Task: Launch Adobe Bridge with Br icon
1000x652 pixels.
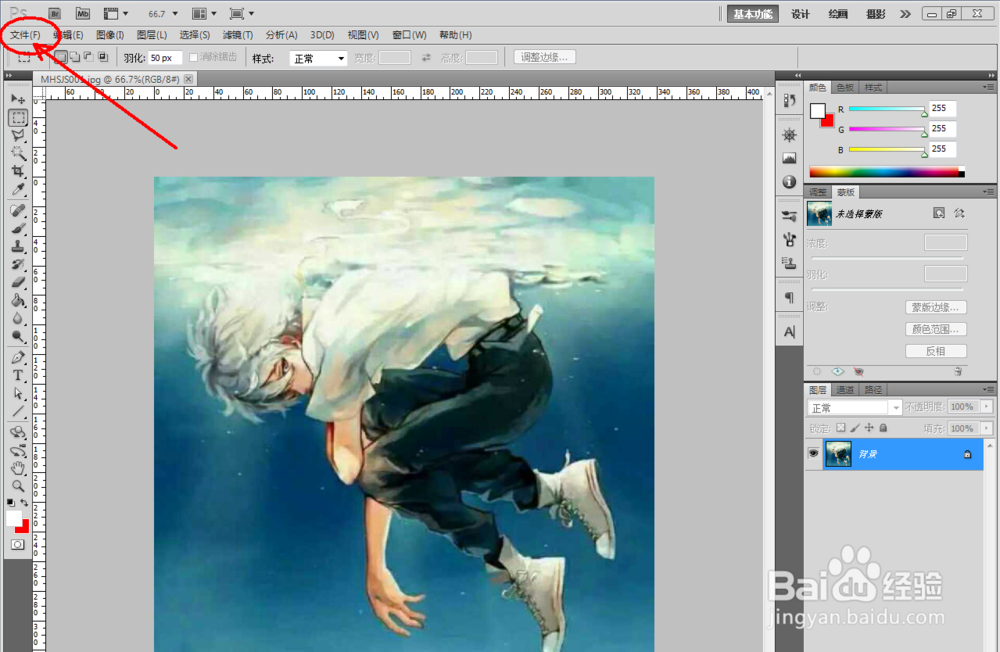Action: click(x=55, y=13)
